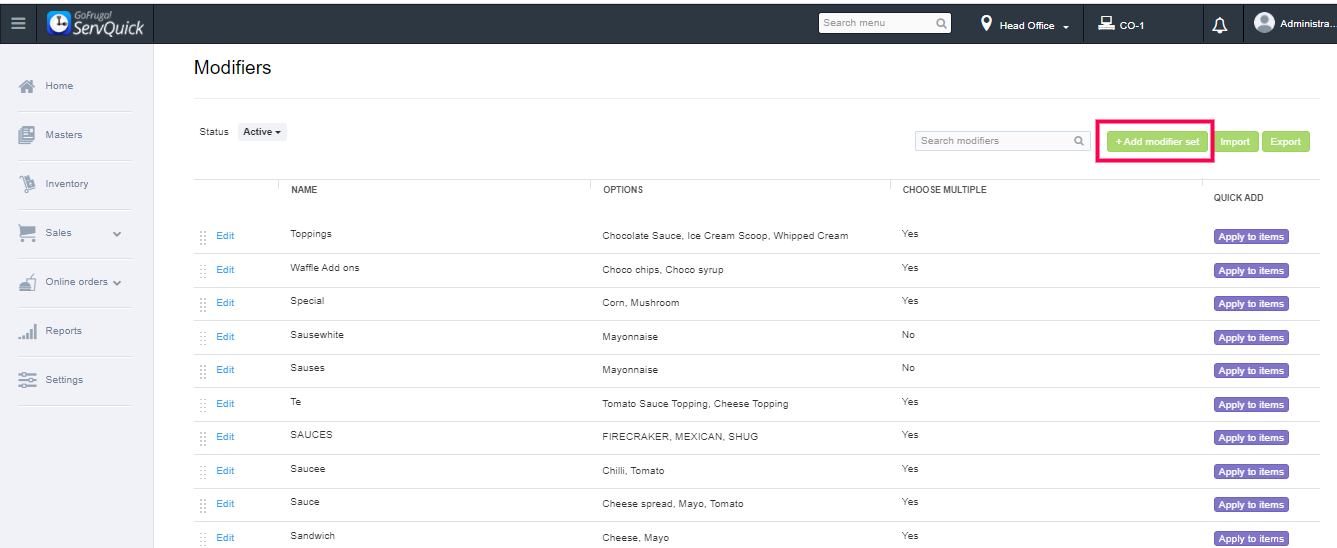This screenshot has width=1337, height=548.
Task: Open the Home menu item
Action: point(59,86)
